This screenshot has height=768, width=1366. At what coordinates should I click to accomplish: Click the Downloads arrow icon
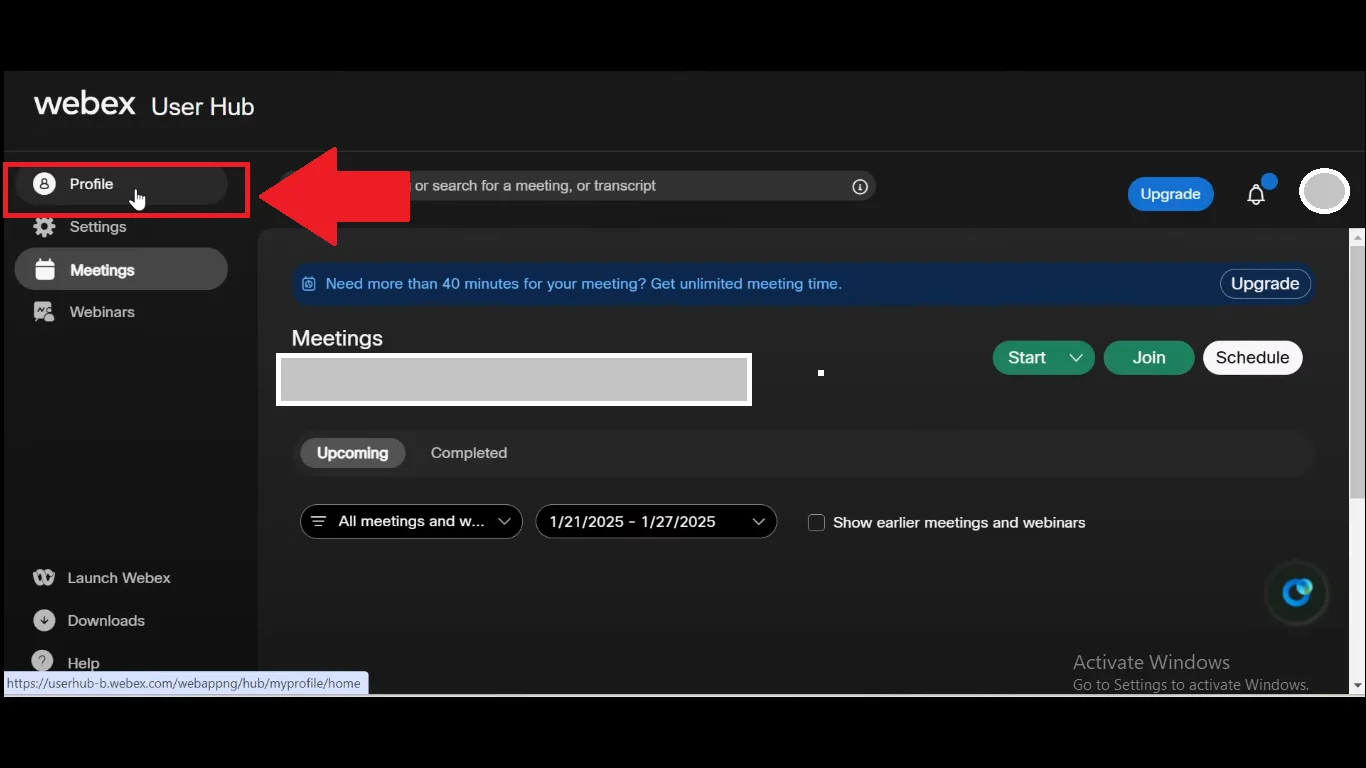point(44,621)
